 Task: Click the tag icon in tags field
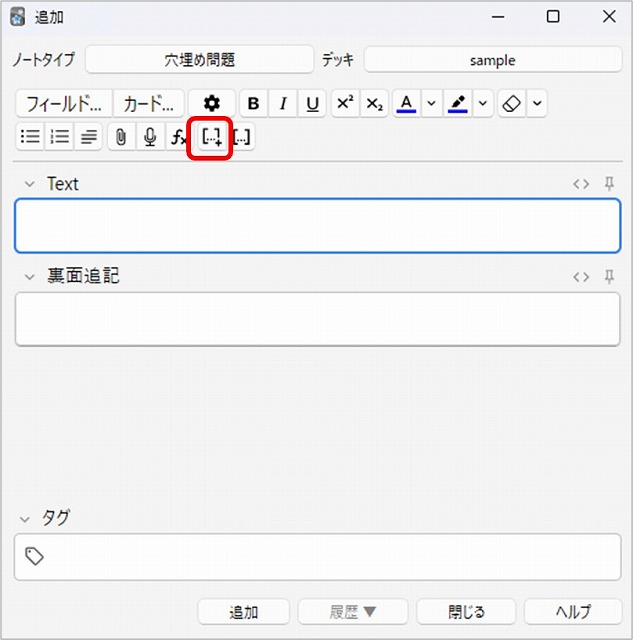[x=34, y=556]
